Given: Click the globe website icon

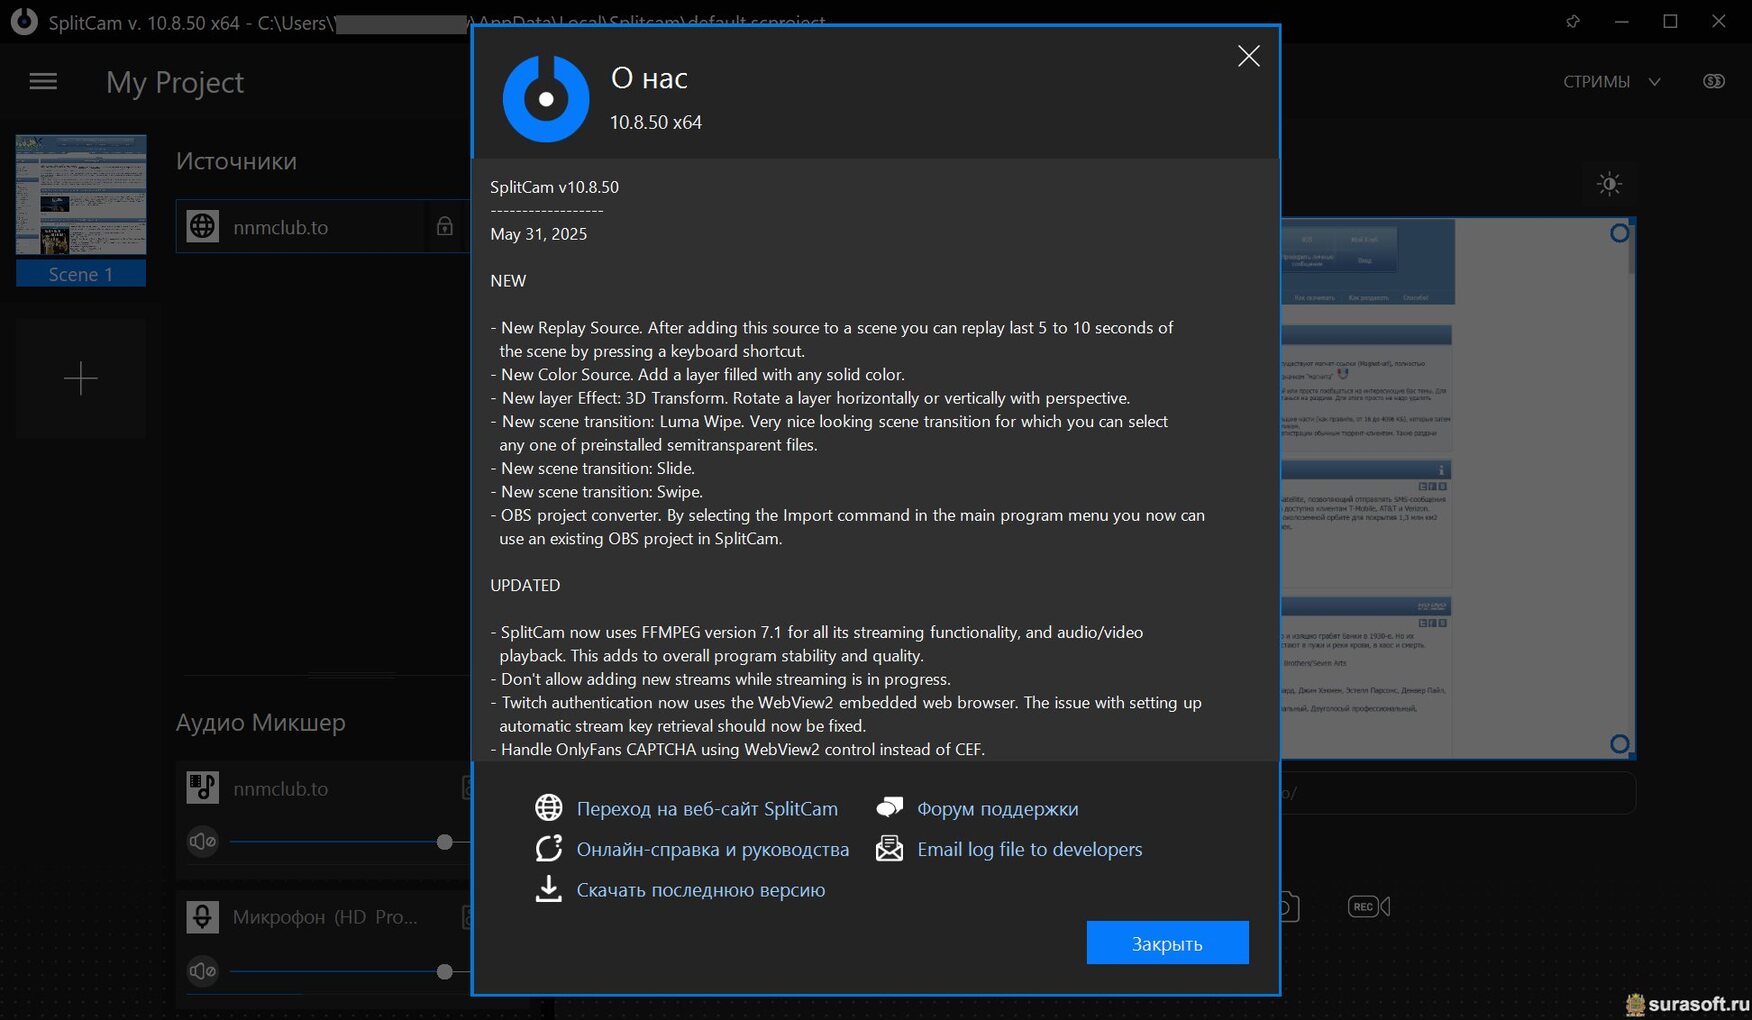Looking at the screenshot, I should click(x=549, y=807).
